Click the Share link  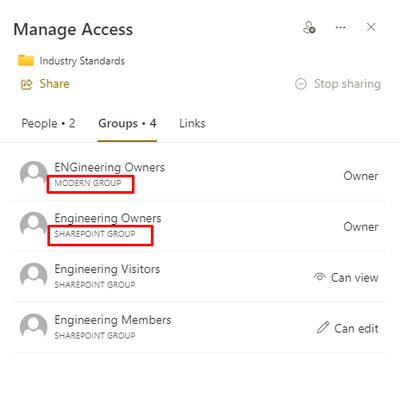tap(54, 84)
